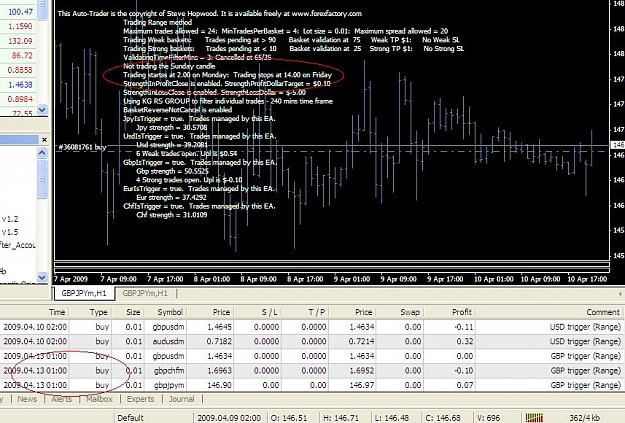Click the GBP trigger (Range) comment on the gbpjpym row
This screenshot has width=625, height=423.
pos(586,386)
